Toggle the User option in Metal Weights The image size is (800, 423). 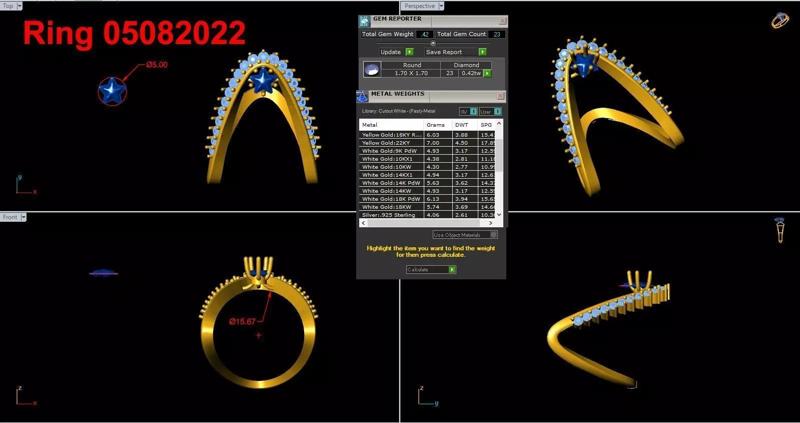click(490, 111)
